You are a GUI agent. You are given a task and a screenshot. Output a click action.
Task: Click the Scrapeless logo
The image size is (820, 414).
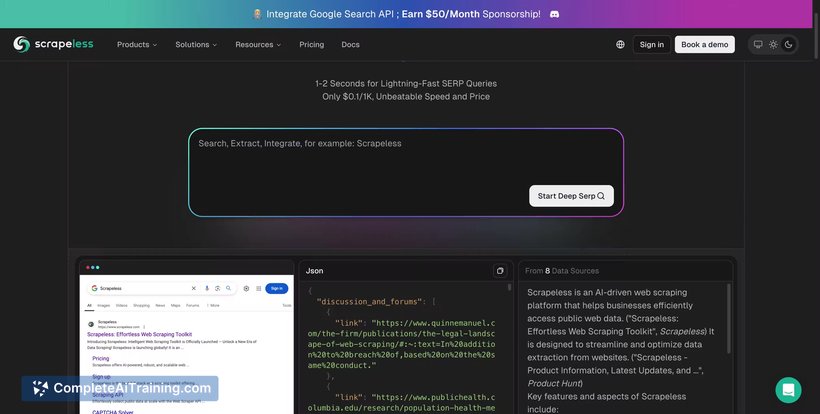(53, 44)
